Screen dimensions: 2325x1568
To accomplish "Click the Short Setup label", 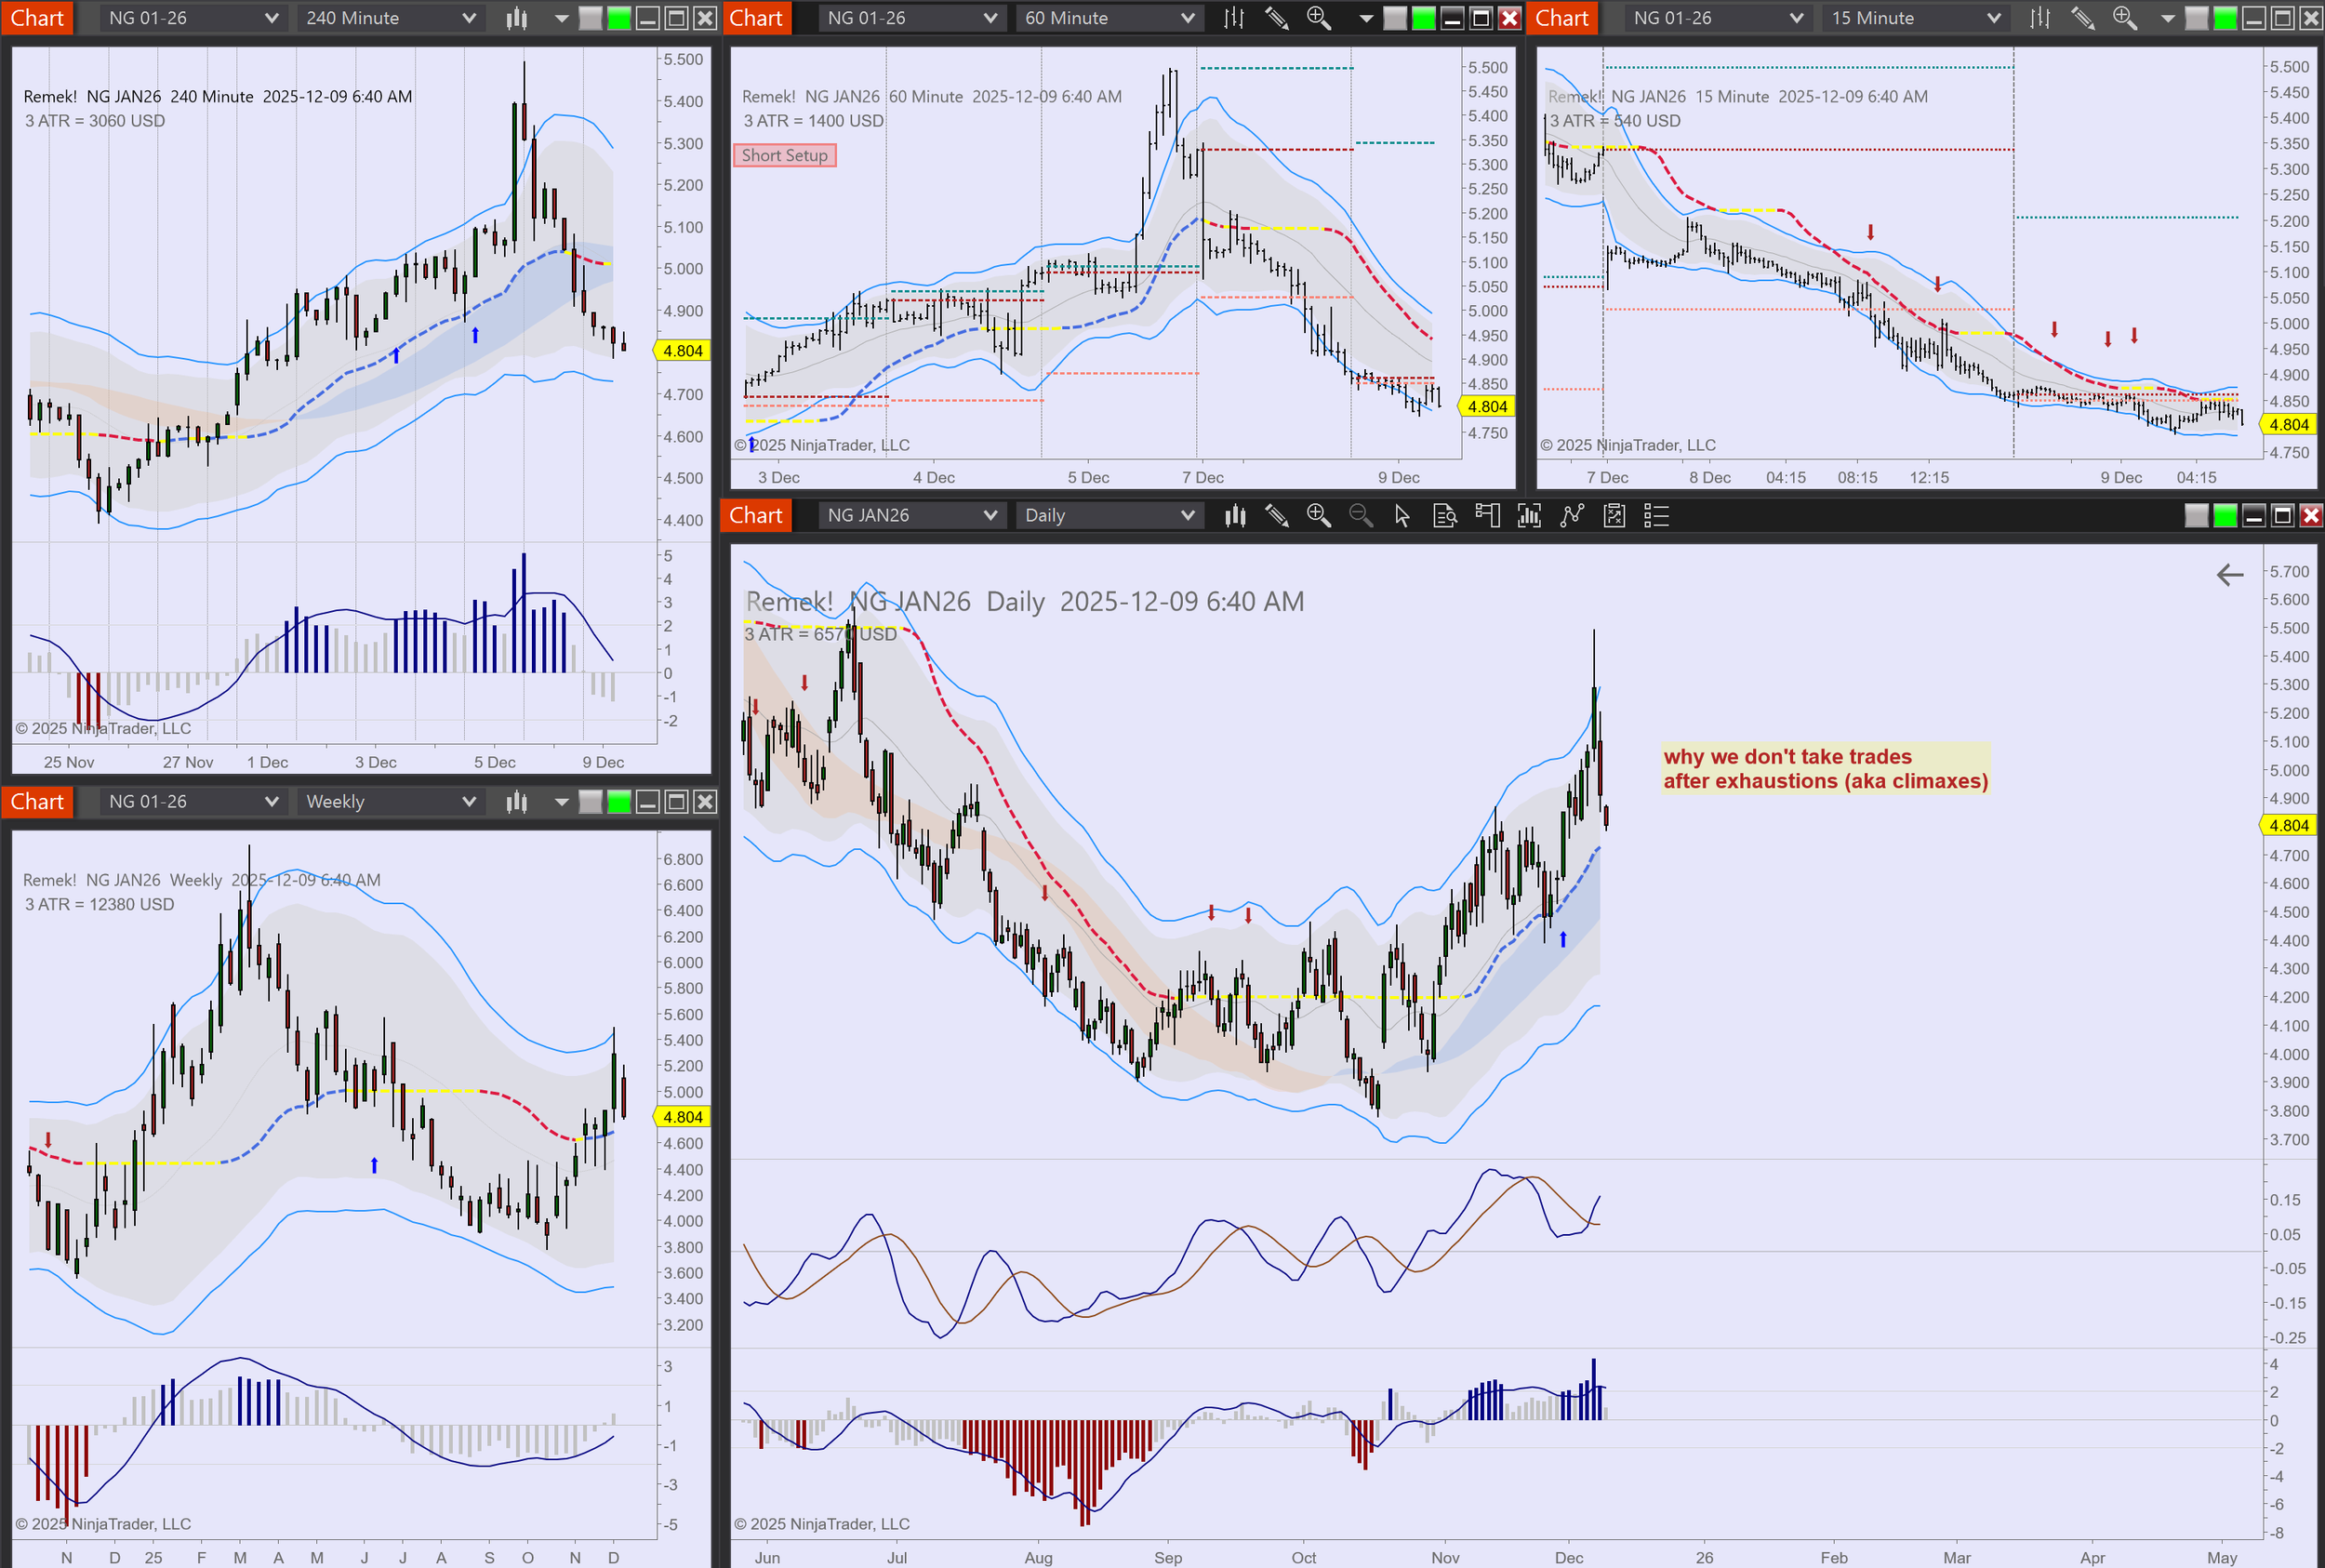I will pyautogui.click(x=784, y=155).
